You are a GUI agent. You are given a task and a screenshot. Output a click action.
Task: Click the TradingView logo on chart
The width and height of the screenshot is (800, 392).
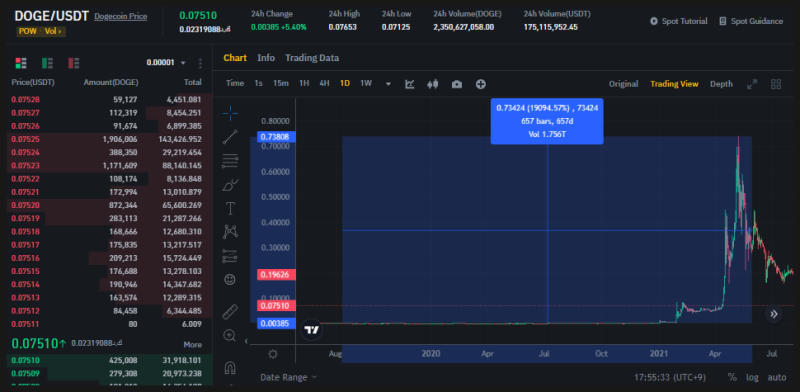pyautogui.click(x=311, y=330)
